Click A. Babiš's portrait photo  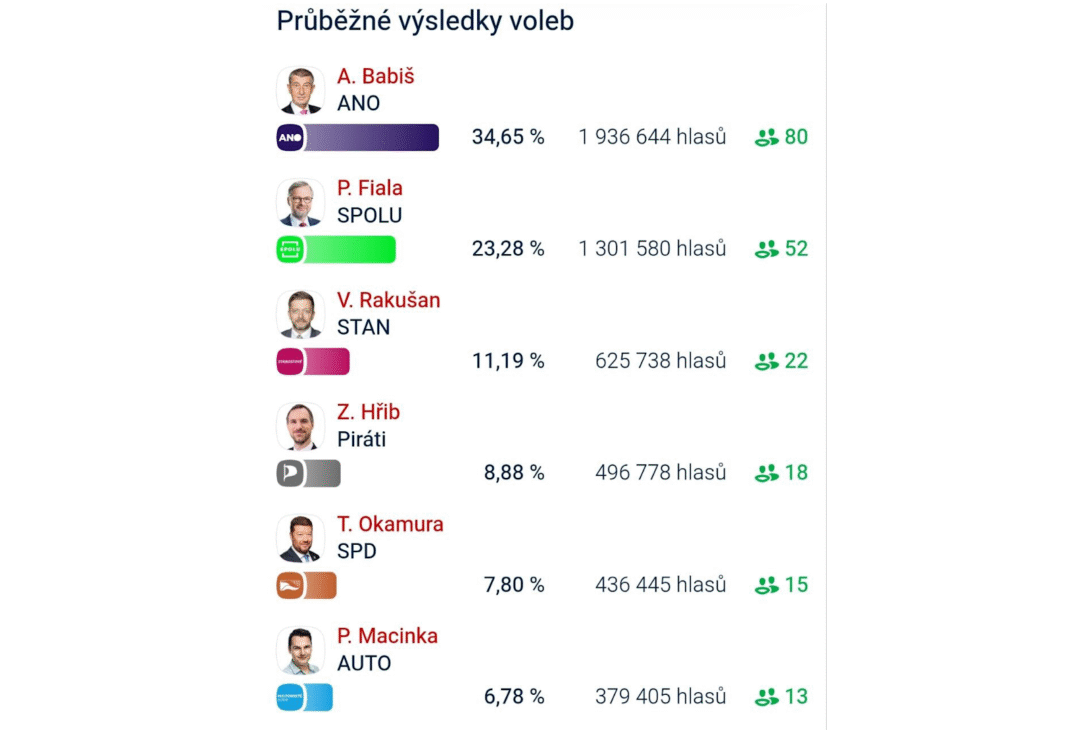coord(300,91)
